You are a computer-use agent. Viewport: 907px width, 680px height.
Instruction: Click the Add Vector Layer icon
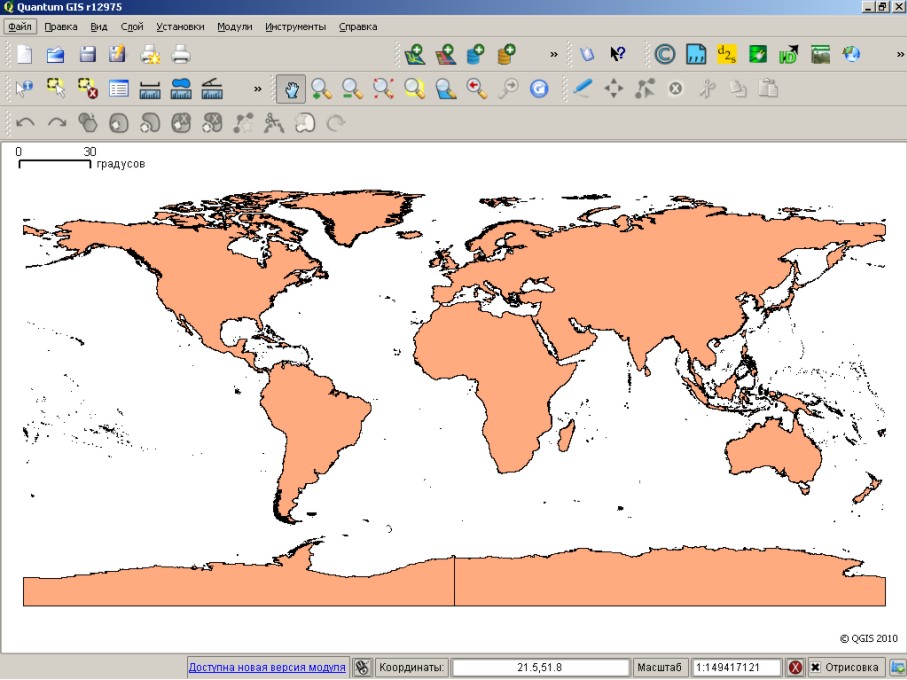pos(414,54)
